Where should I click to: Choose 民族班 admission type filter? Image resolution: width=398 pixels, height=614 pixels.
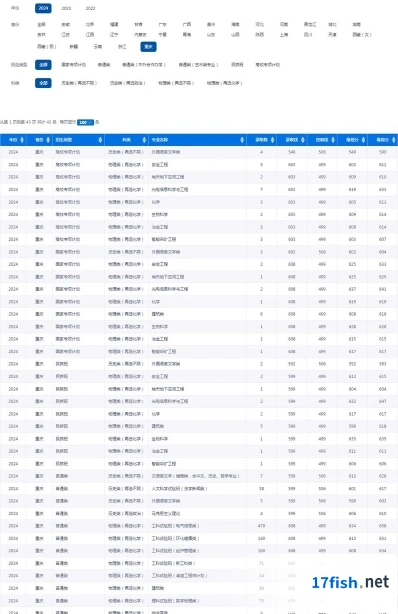pos(237,65)
